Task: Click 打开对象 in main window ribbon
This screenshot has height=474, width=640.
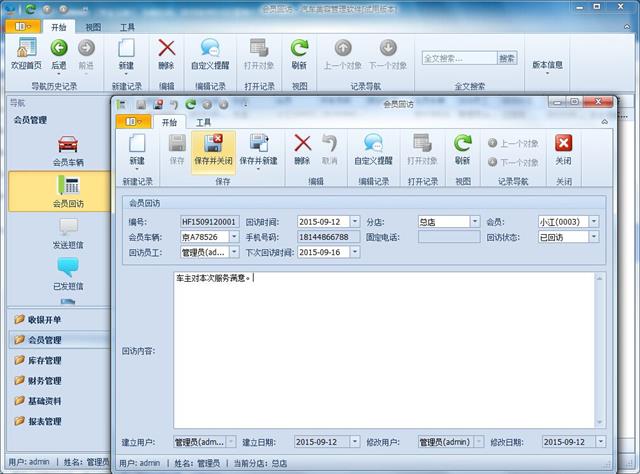Action: [x=259, y=53]
